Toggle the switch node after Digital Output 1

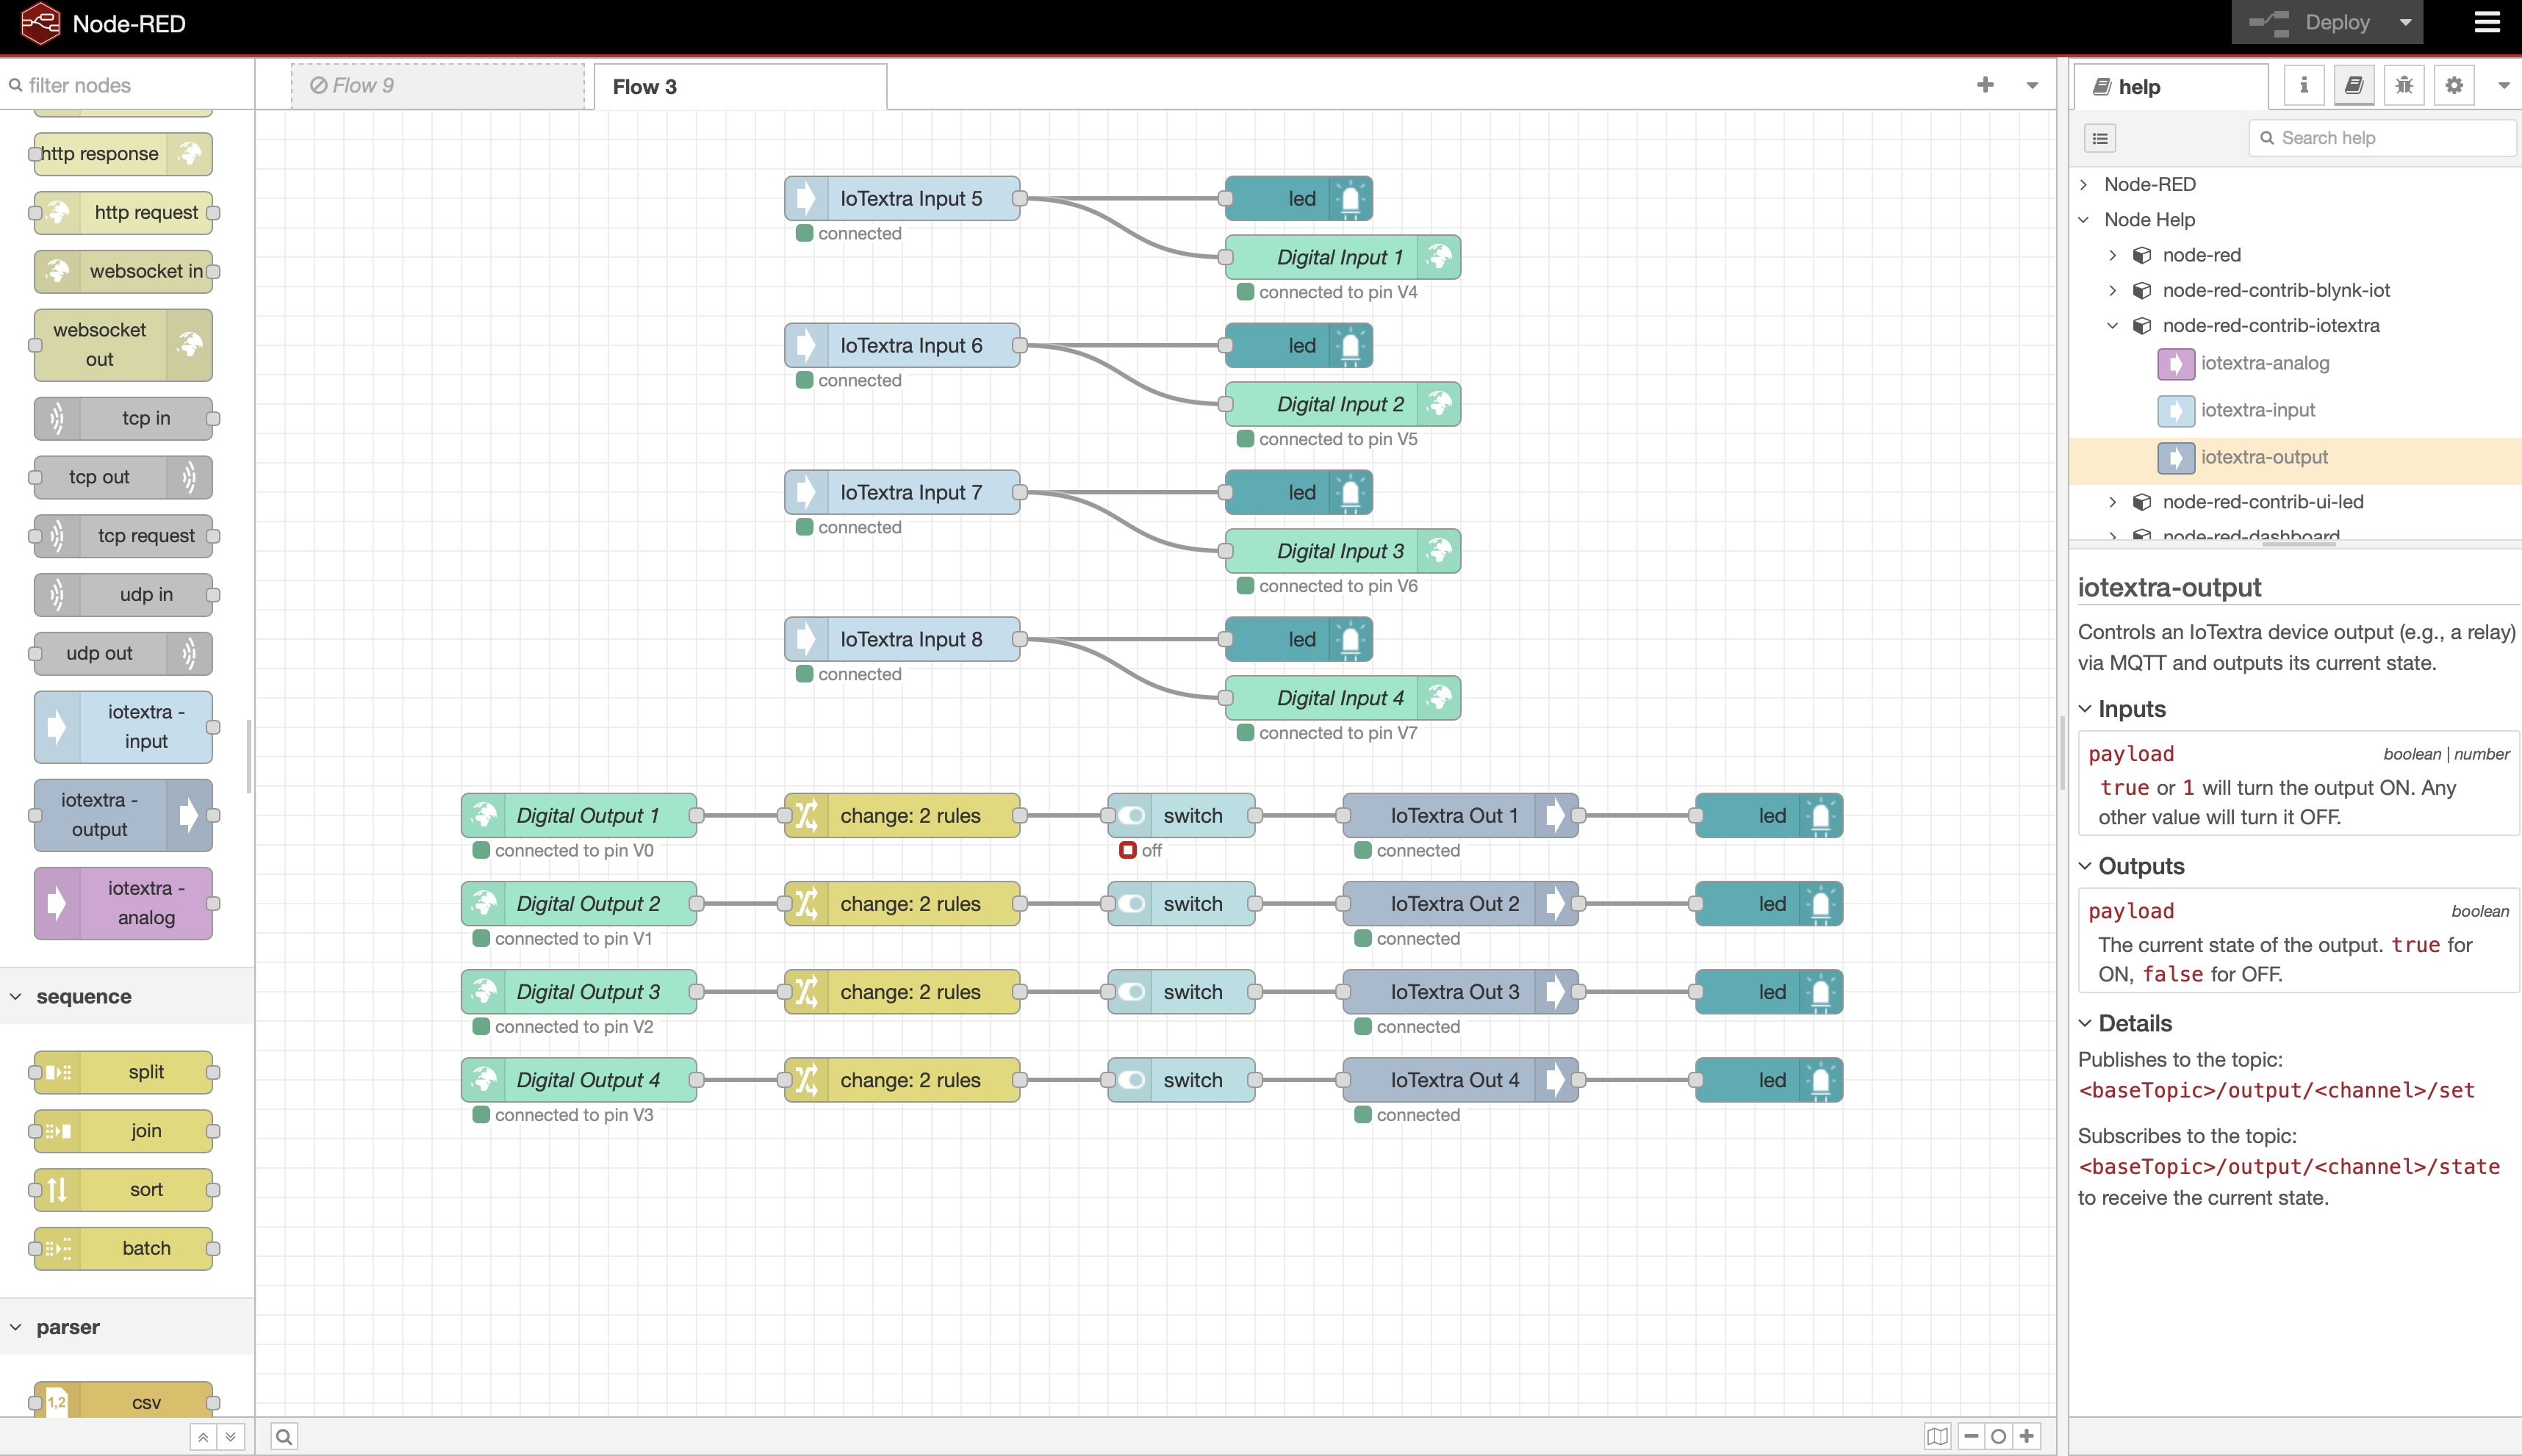[x=1181, y=816]
